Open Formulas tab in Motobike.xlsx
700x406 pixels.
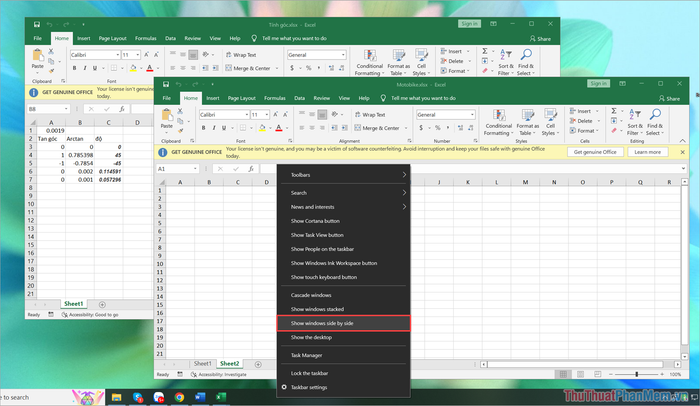point(275,98)
